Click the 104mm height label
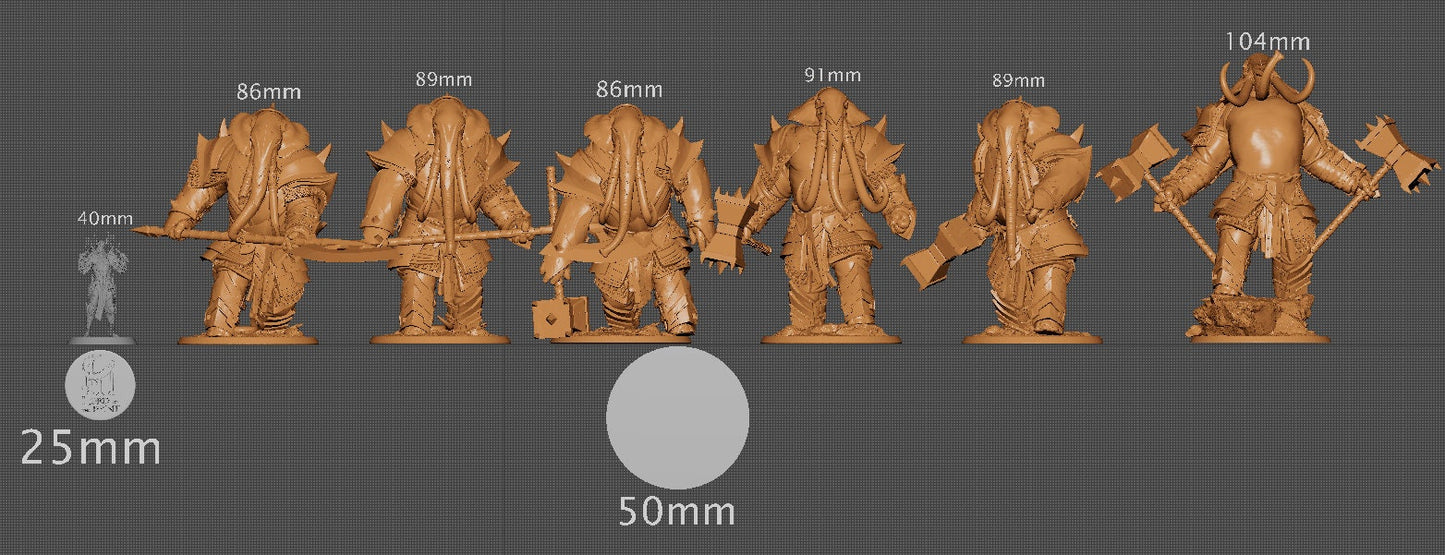Image resolution: width=1445 pixels, height=555 pixels. 1267,41
